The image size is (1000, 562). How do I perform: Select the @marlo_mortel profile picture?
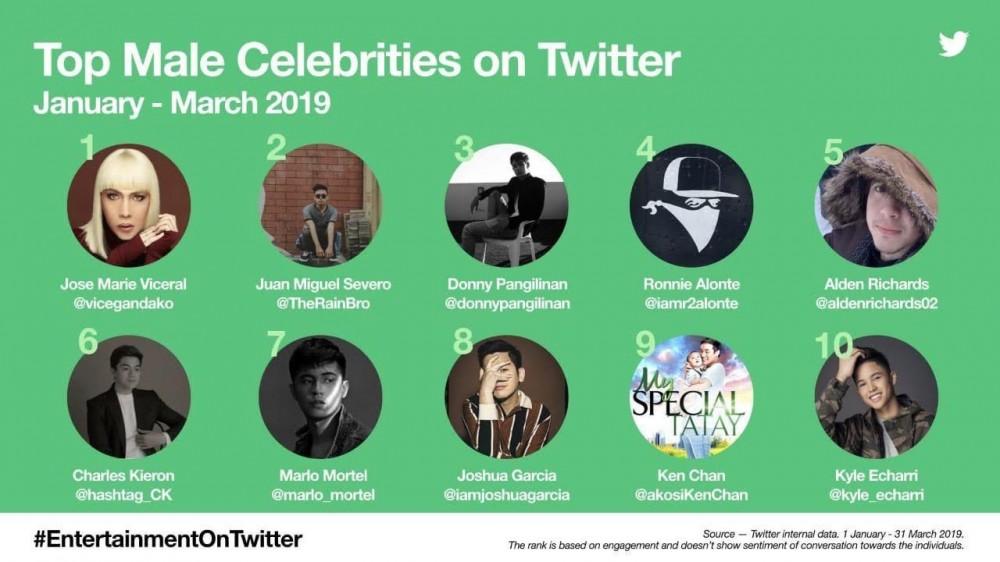click(x=320, y=396)
